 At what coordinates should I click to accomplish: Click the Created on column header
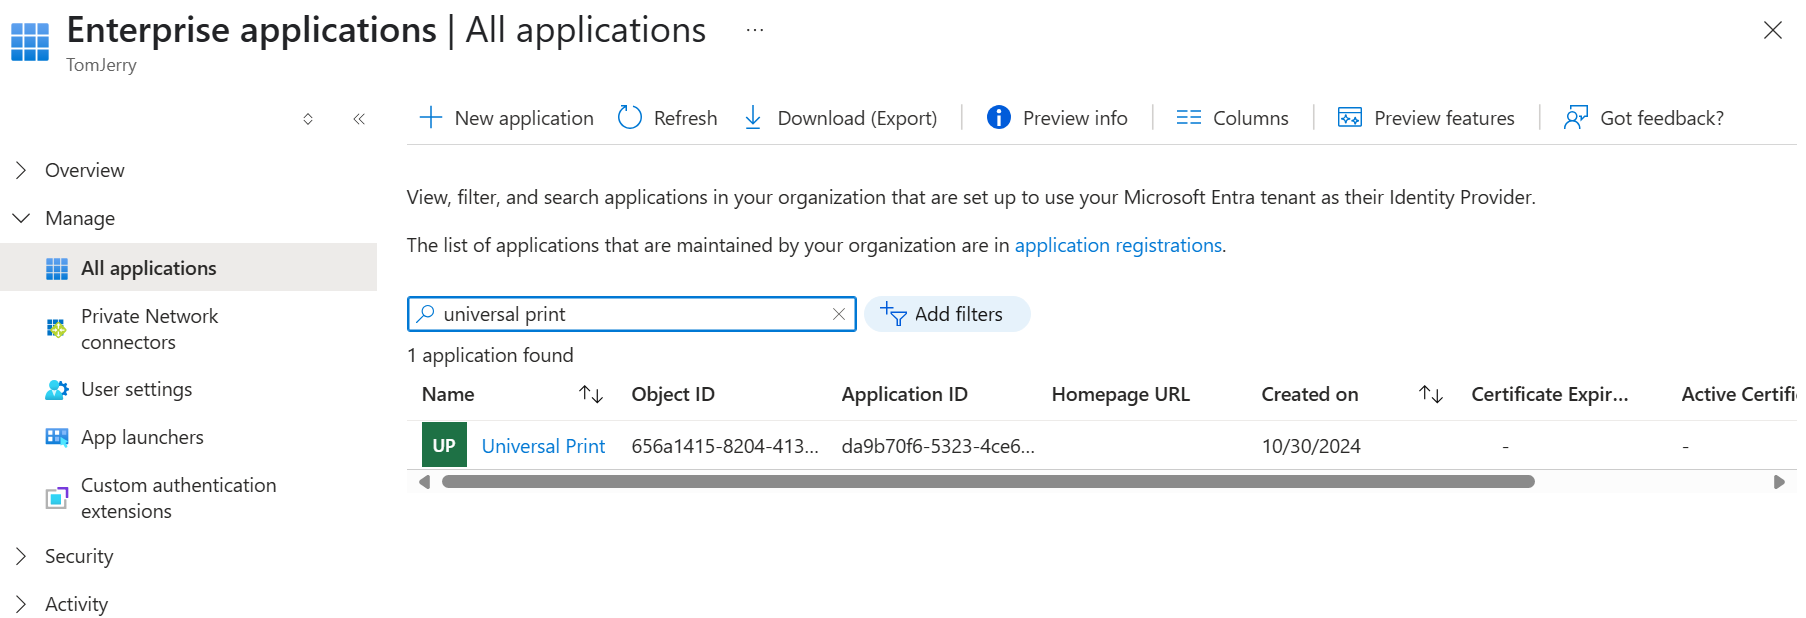[x=1310, y=394]
